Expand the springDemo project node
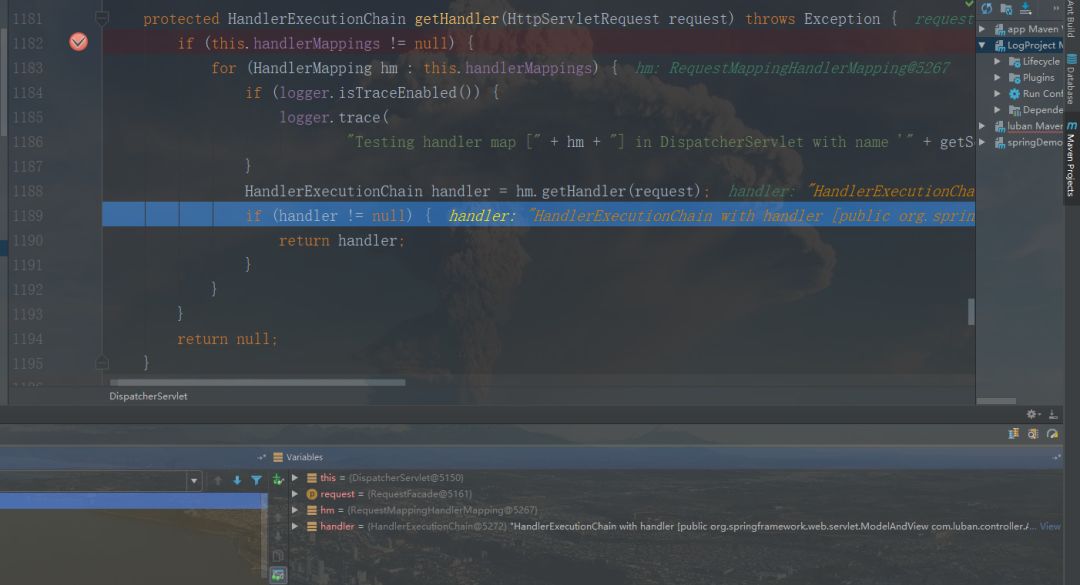1080x585 pixels. point(982,142)
